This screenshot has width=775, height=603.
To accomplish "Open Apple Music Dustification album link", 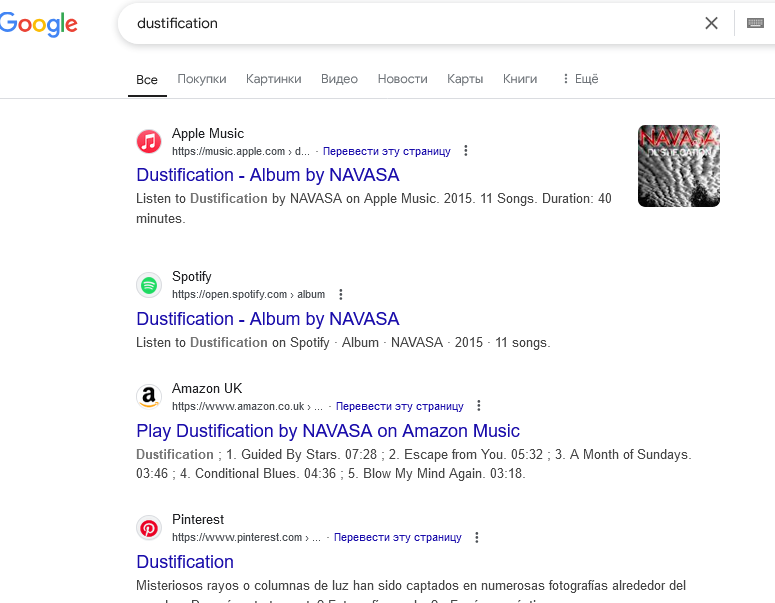I will click(267, 175).
